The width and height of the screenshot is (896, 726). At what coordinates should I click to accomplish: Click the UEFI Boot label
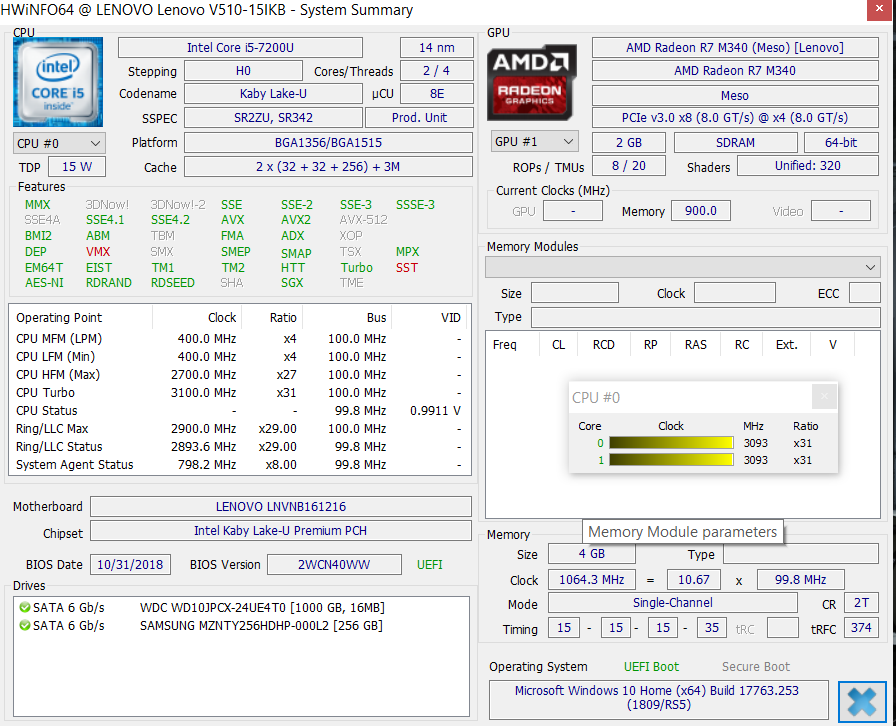pyautogui.click(x=651, y=667)
